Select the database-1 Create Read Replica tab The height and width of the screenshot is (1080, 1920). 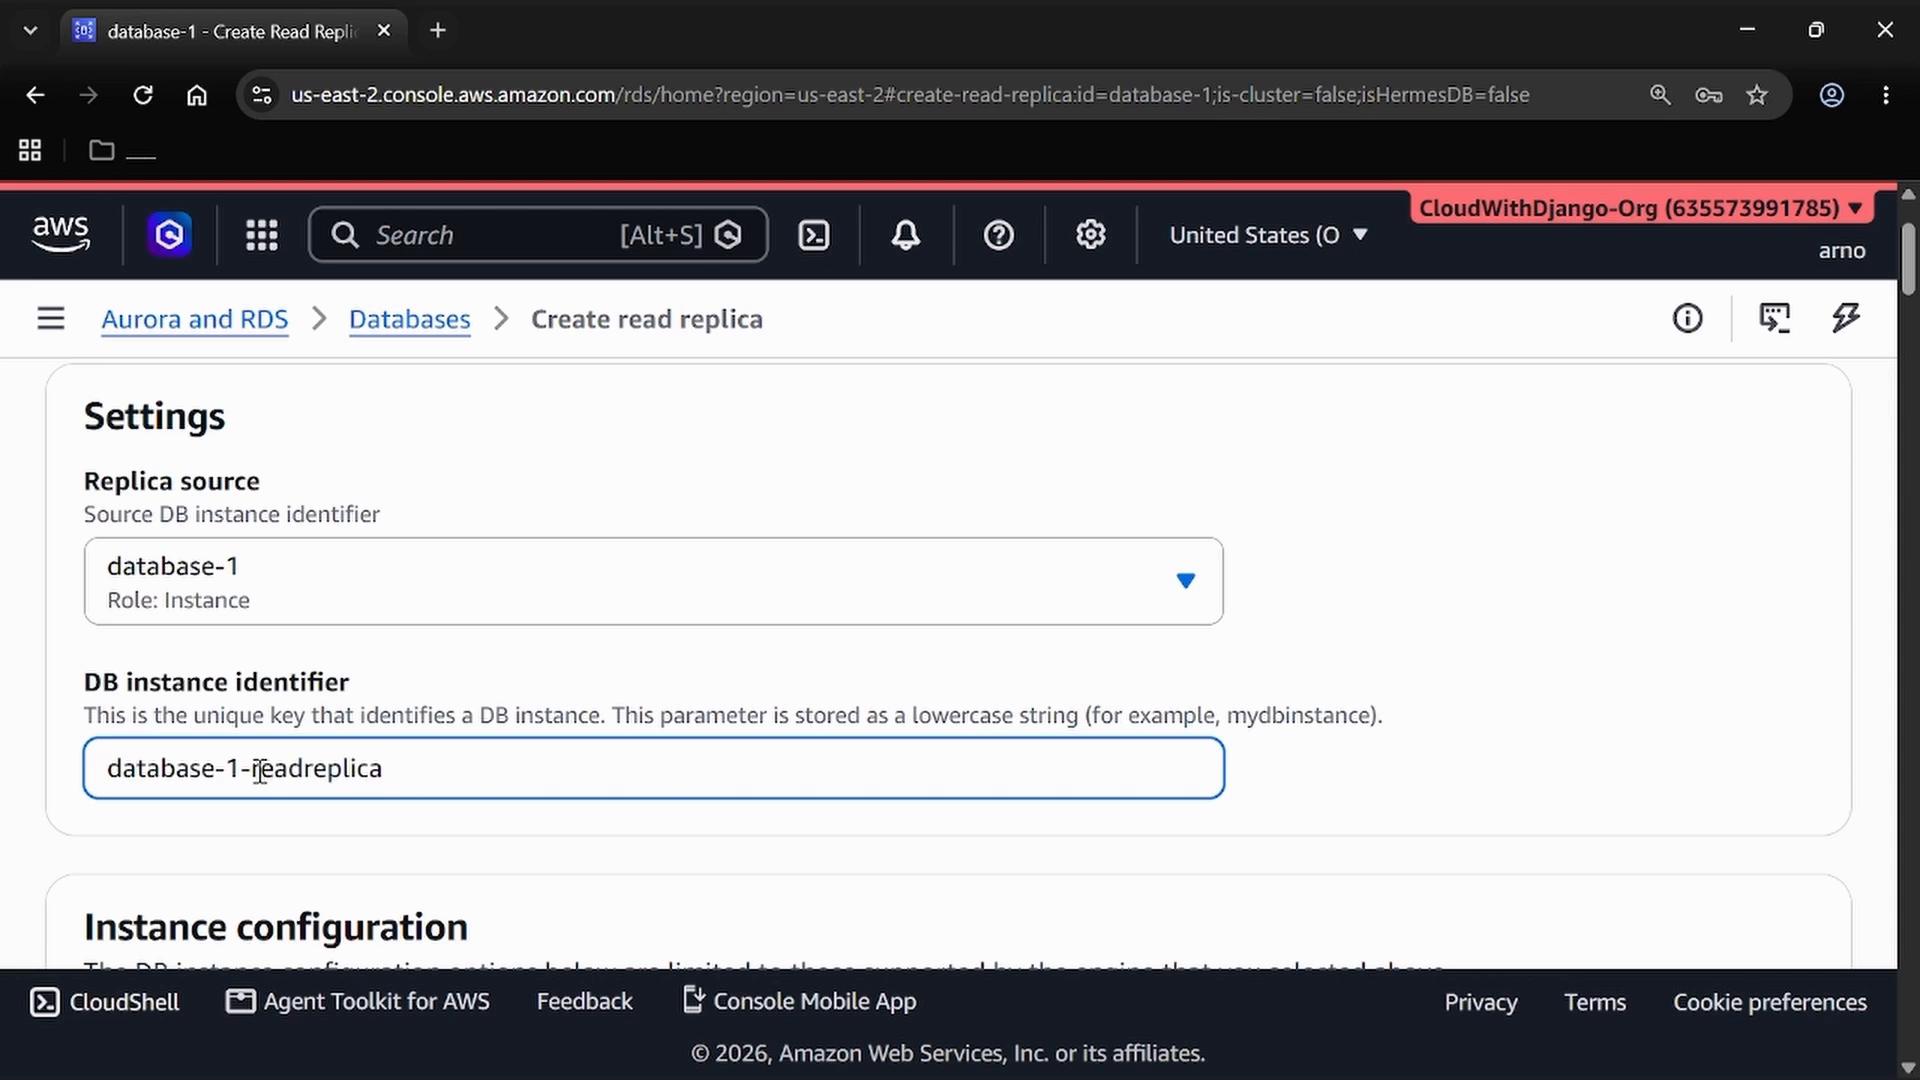tap(233, 31)
